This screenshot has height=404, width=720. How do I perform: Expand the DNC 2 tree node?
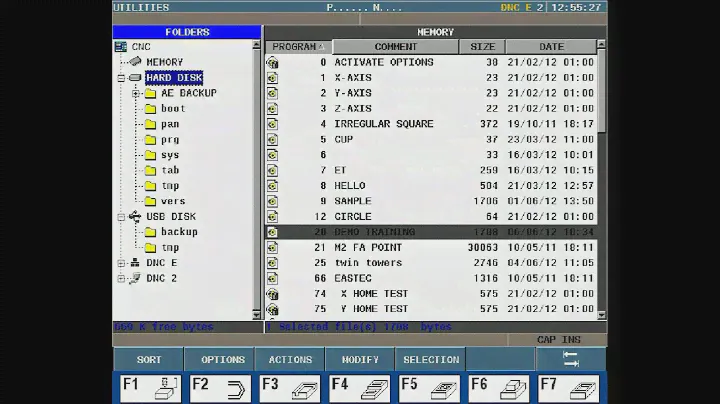121,279
